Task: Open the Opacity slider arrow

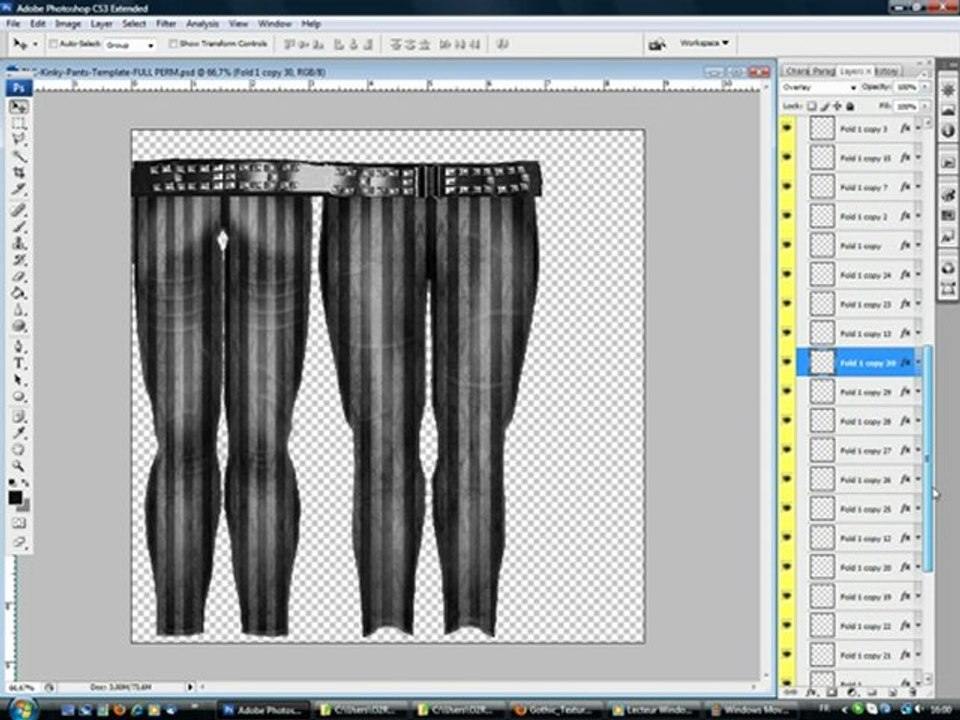Action: click(x=924, y=88)
